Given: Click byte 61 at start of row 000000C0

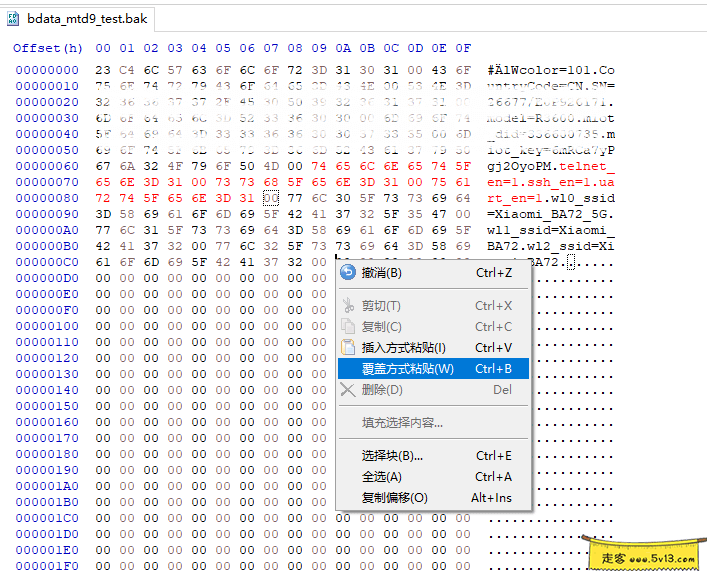Looking at the screenshot, I should coord(103,262).
